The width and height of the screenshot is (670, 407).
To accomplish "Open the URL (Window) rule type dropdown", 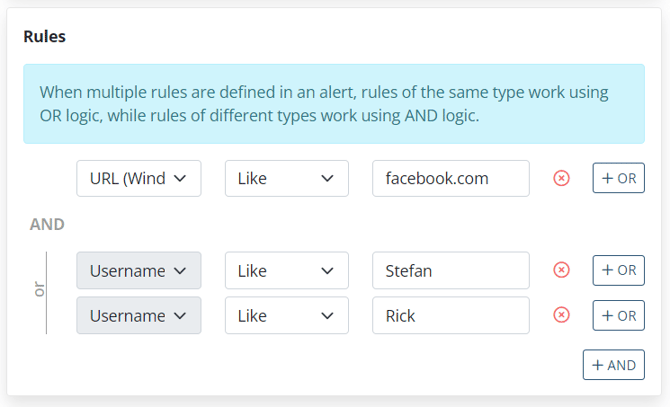I will 139,178.
